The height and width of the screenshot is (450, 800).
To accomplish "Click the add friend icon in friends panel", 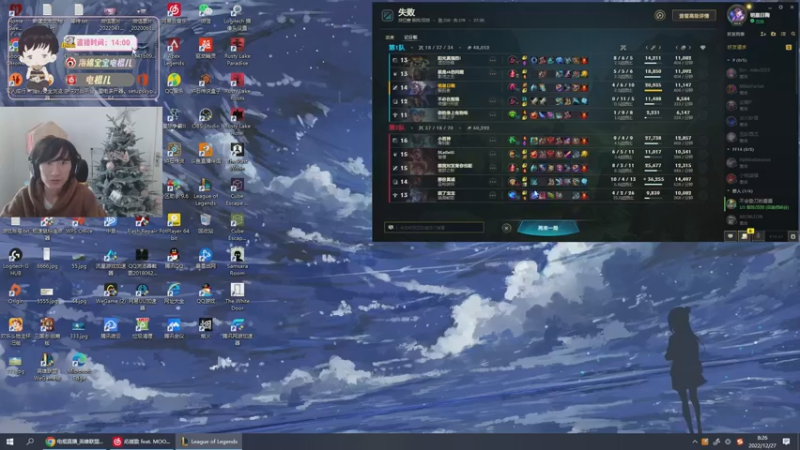I will pyautogui.click(x=763, y=34).
